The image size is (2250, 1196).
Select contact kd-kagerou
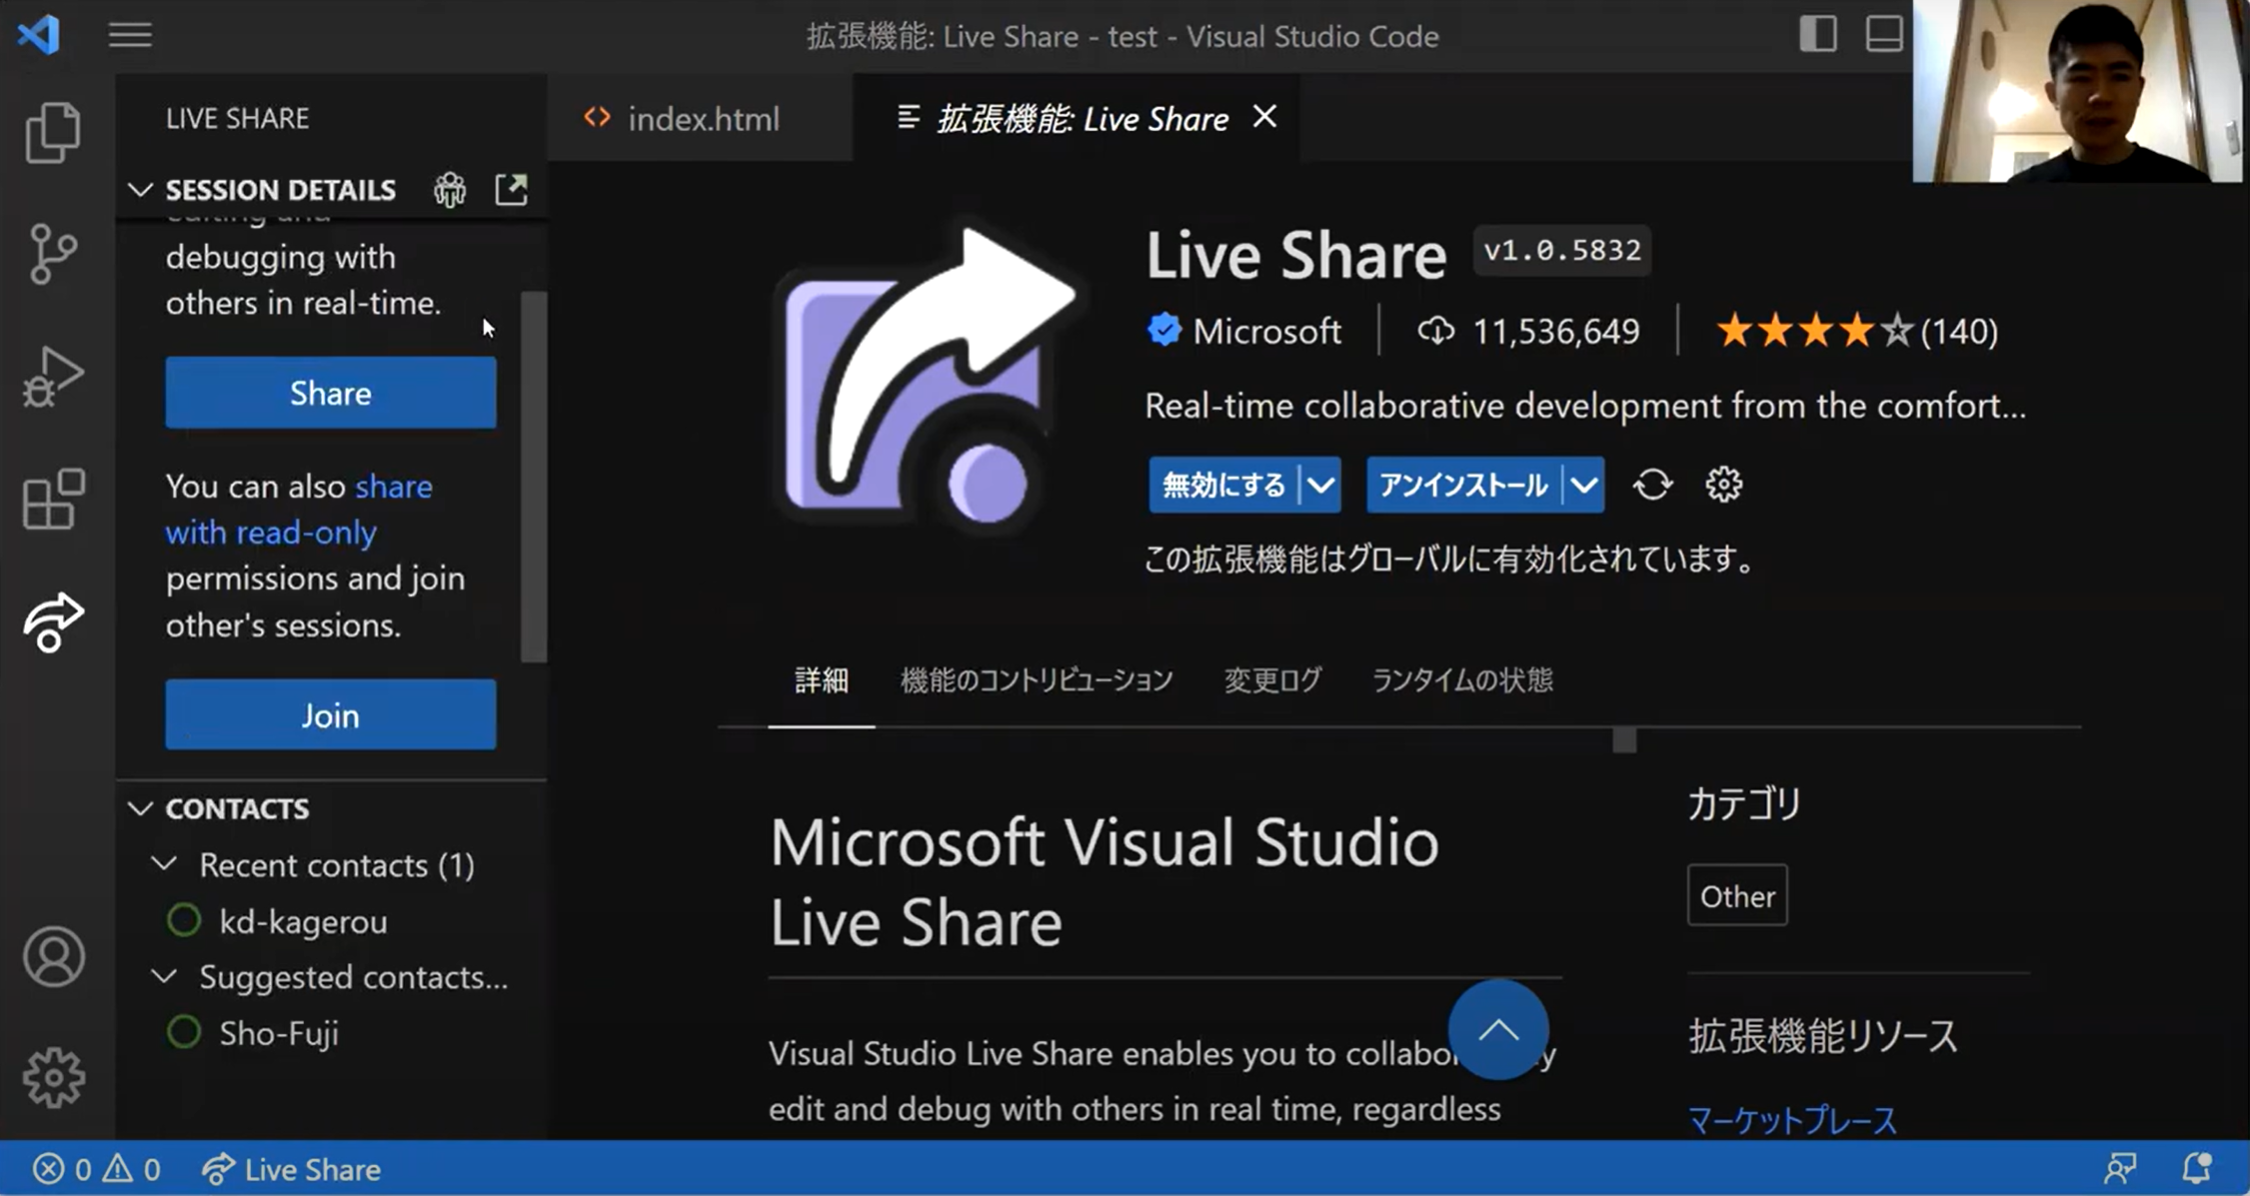303,921
